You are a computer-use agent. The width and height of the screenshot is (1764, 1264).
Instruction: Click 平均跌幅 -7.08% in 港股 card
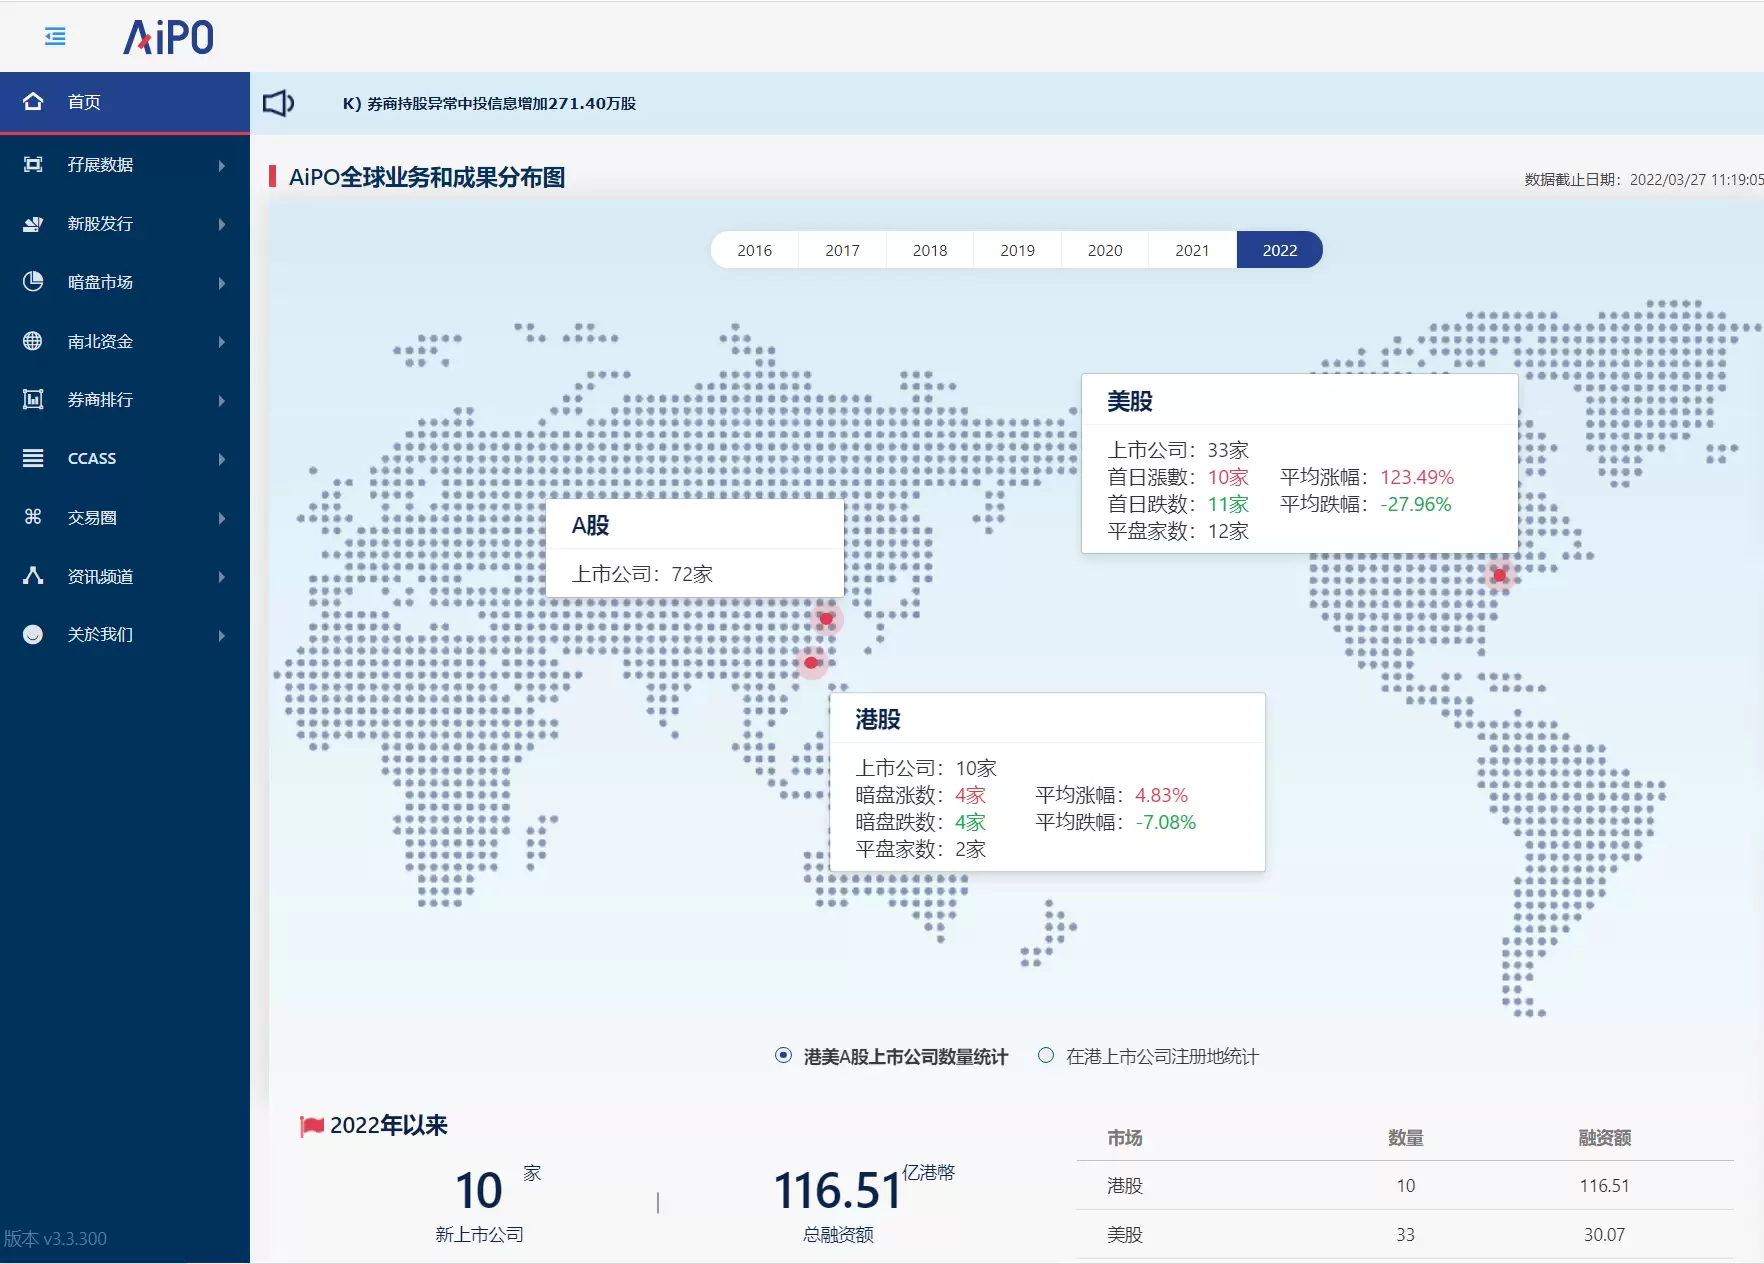pyautogui.click(x=1166, y=822)
